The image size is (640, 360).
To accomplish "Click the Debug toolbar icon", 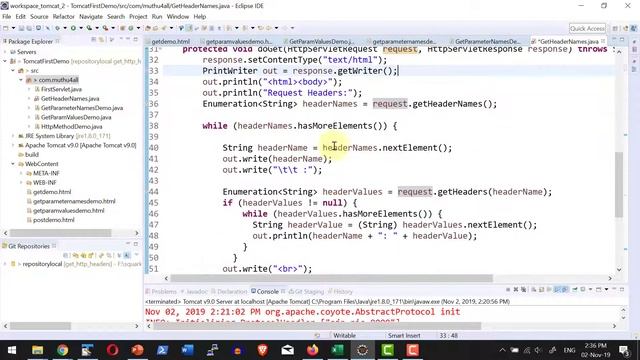I will 58,28.
